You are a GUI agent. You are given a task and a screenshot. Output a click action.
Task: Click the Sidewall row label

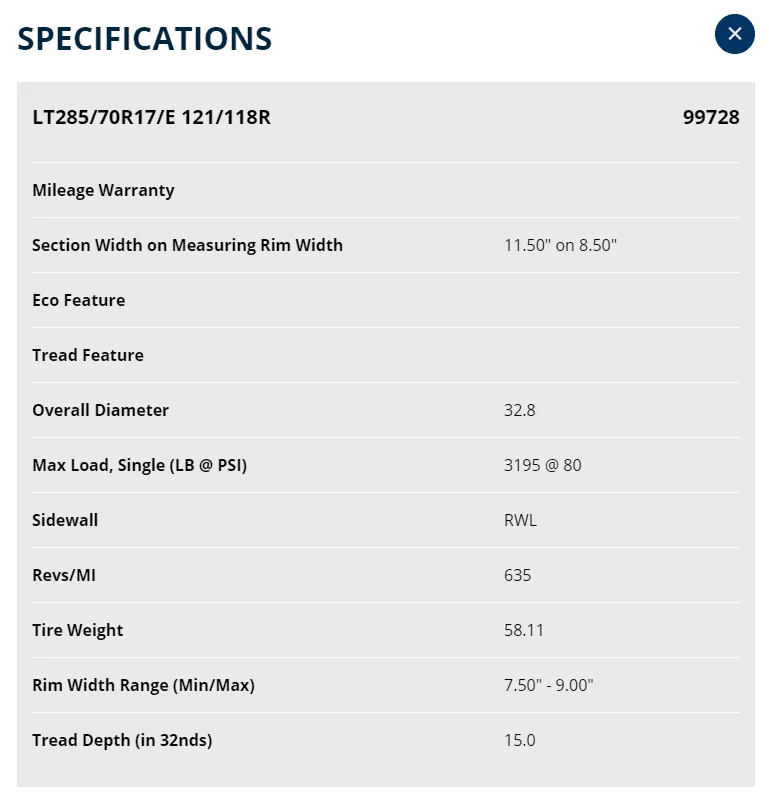(65, 520)
